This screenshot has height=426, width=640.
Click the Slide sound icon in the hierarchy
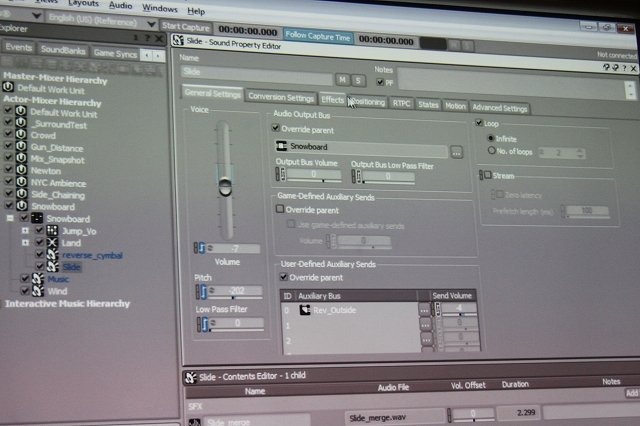pos(53,267)
